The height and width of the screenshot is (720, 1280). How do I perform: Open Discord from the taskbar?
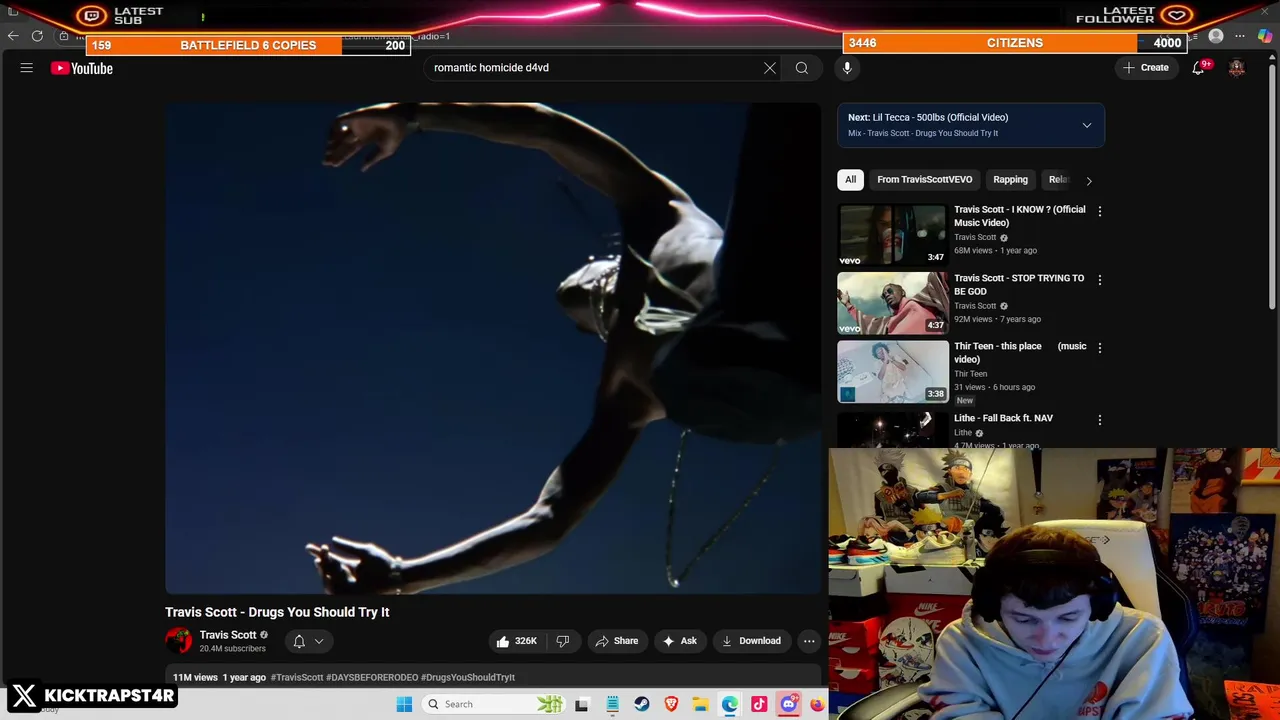(788, 704)
